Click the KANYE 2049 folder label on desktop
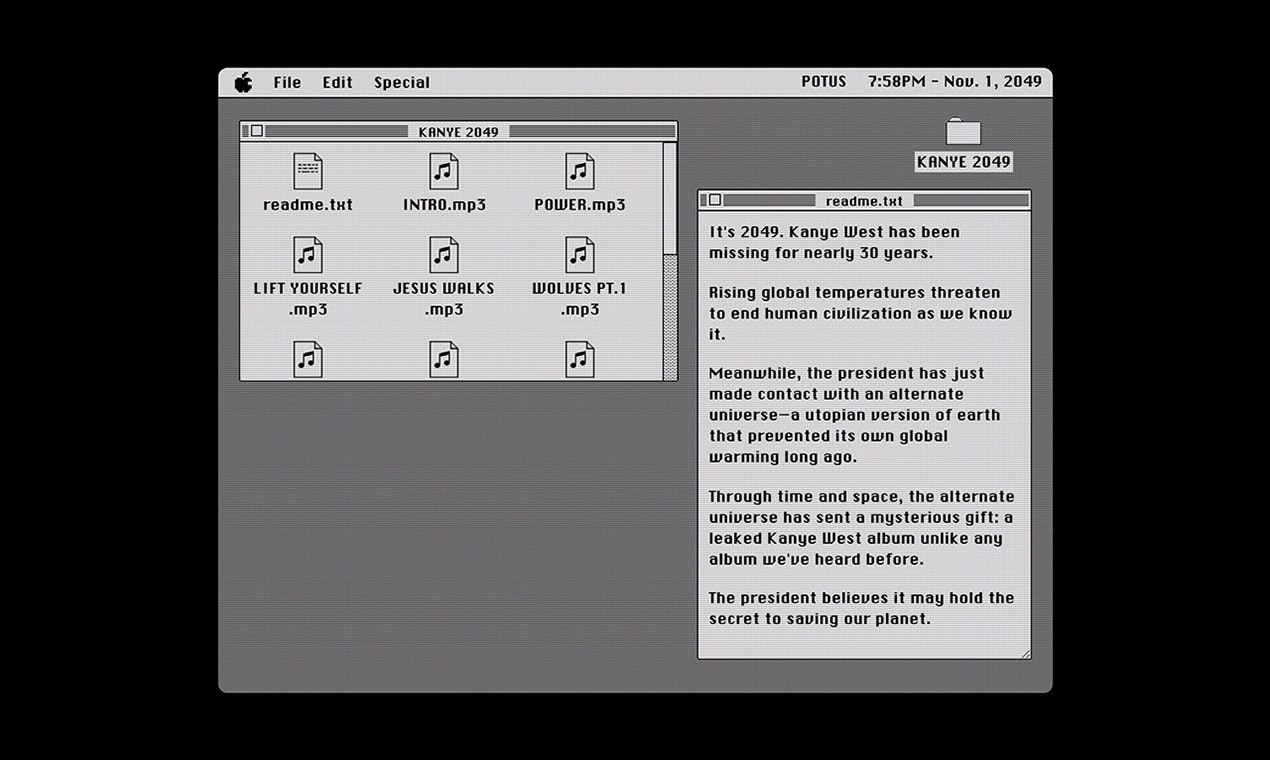The width and height of the screenshot is (1270, 760). 964,162
